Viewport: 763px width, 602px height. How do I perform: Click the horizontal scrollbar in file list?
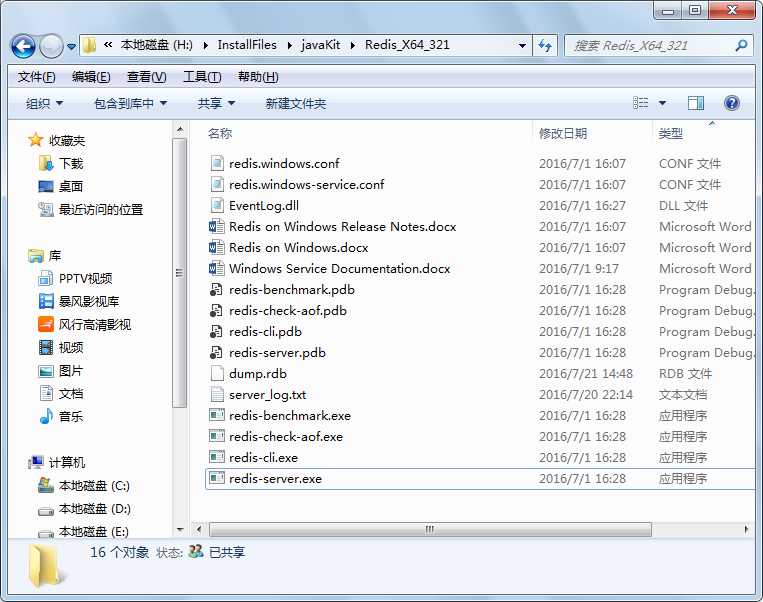point(430,529)
